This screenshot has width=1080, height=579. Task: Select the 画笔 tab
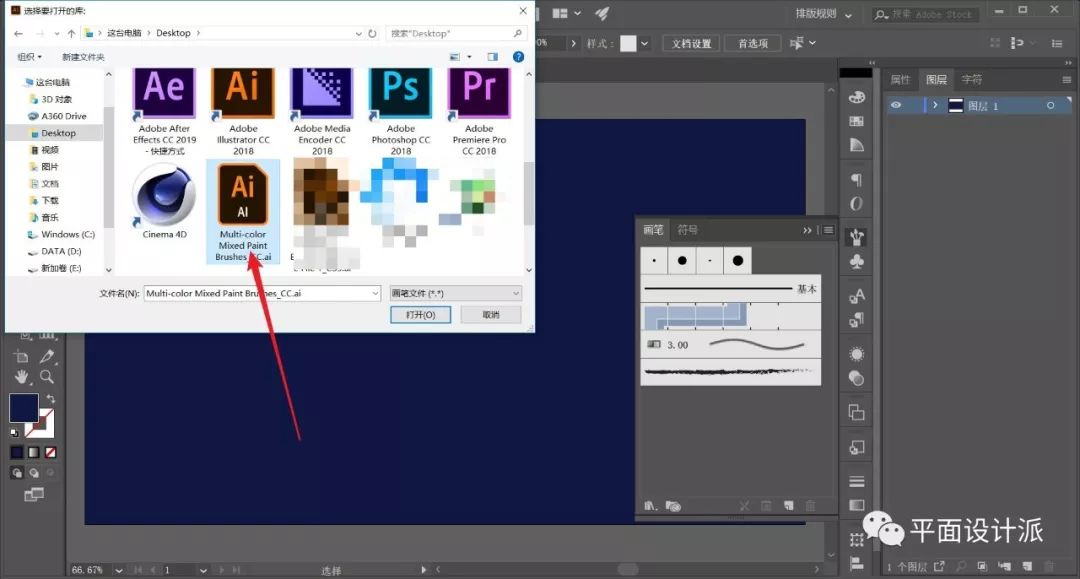pos(653,230)
